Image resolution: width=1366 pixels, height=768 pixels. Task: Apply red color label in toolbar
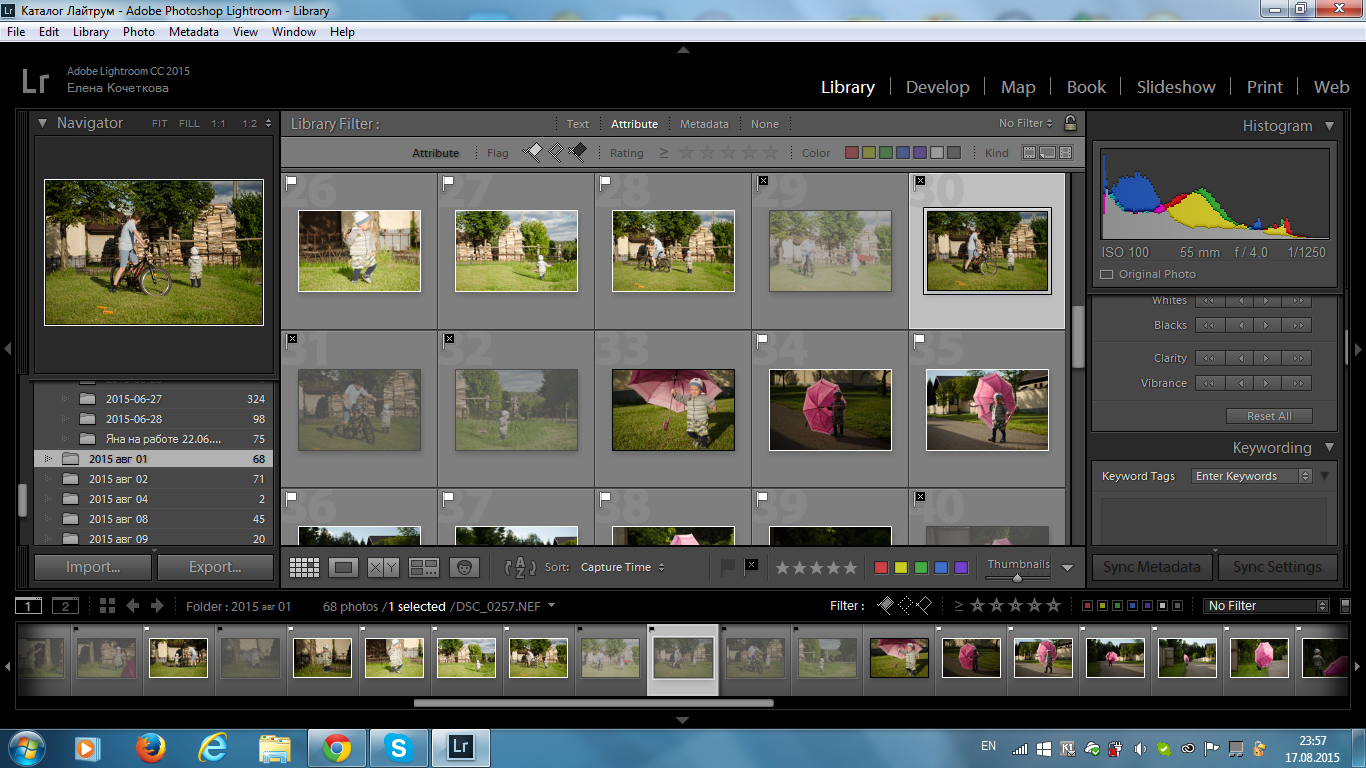tap(881, 567)
